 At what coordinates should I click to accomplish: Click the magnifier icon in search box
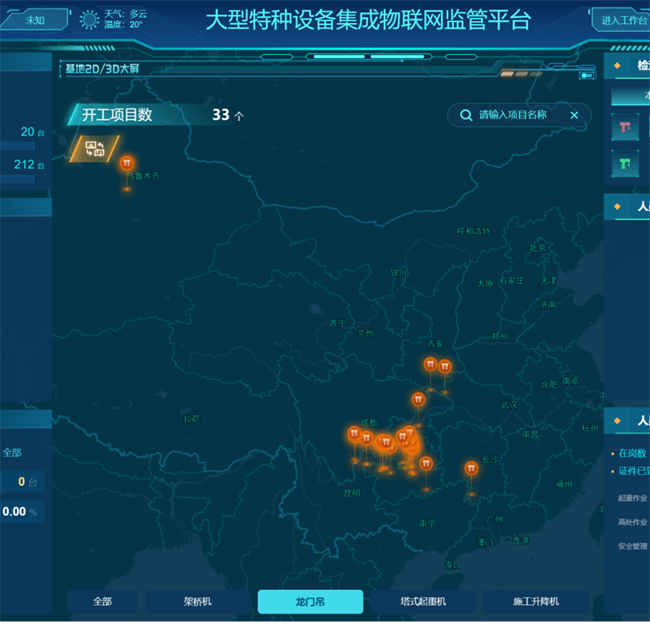465,115
